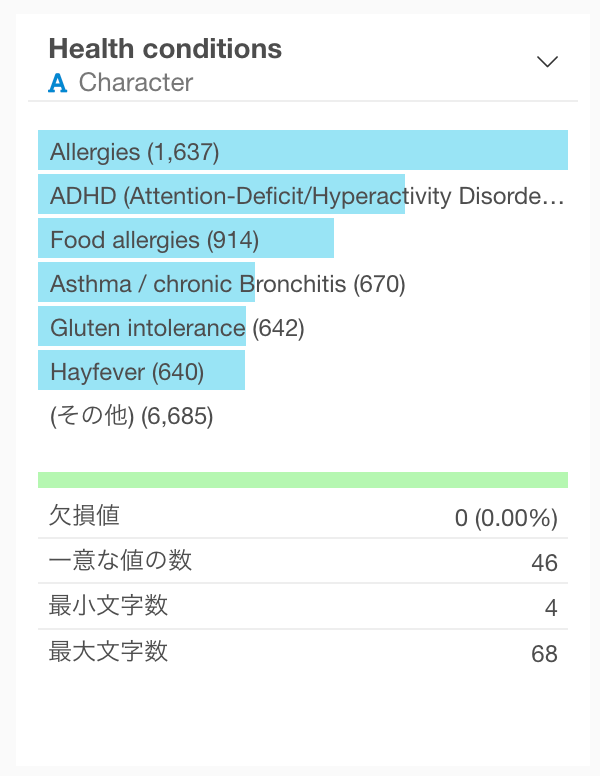The image size is (600, 776).
Task: Click the unique count value 46
Action: pyautogui.click(x=544, y=563)
